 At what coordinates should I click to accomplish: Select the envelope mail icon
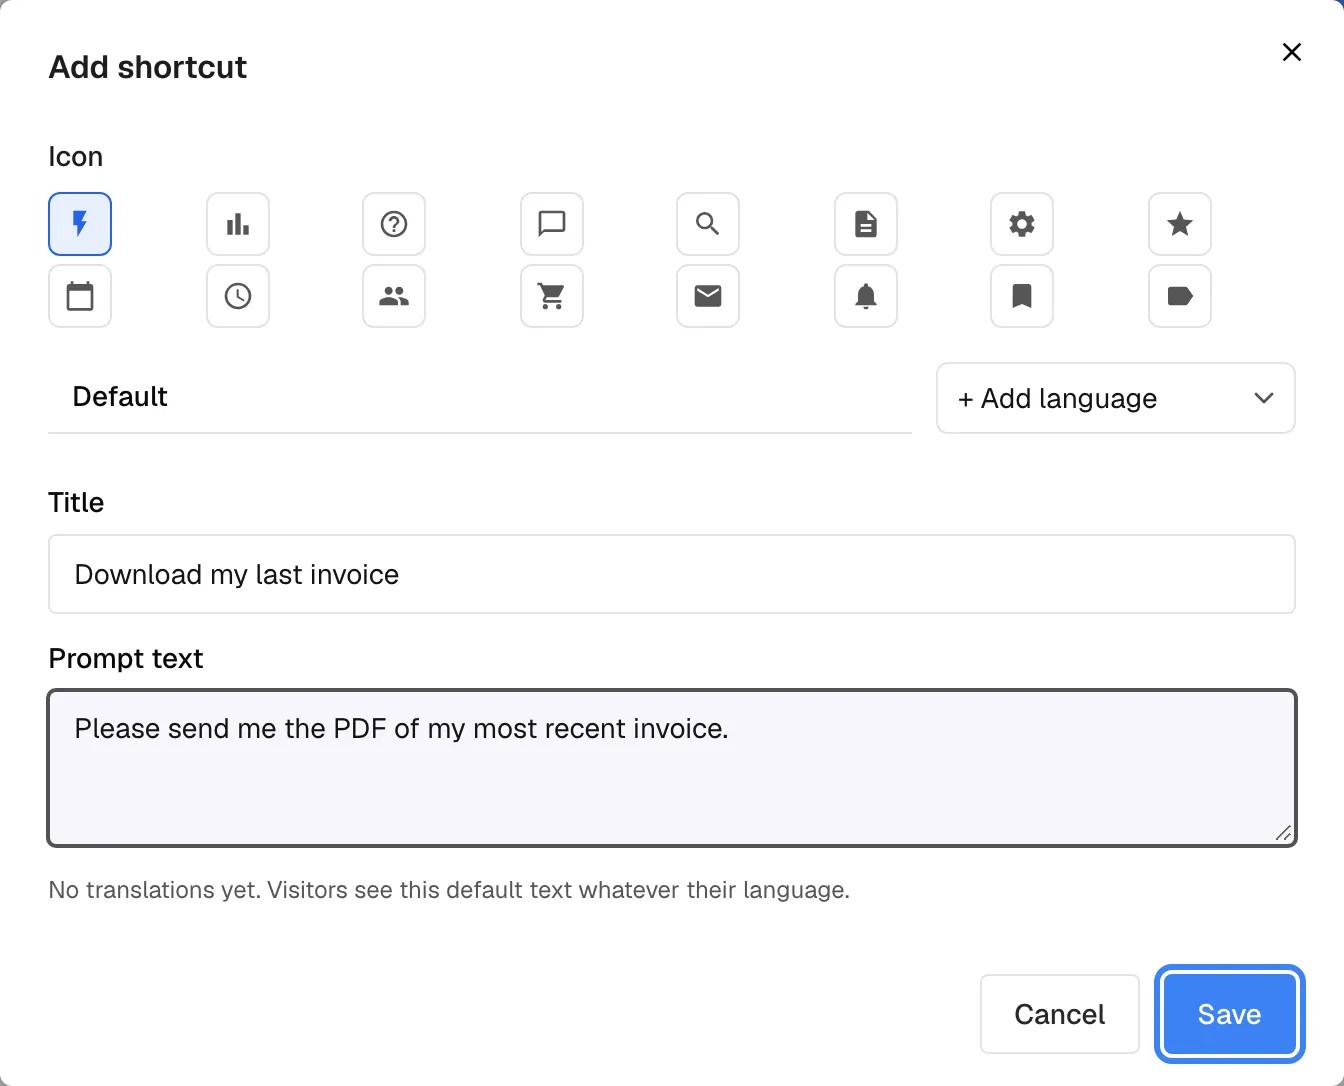pos(708,296)
